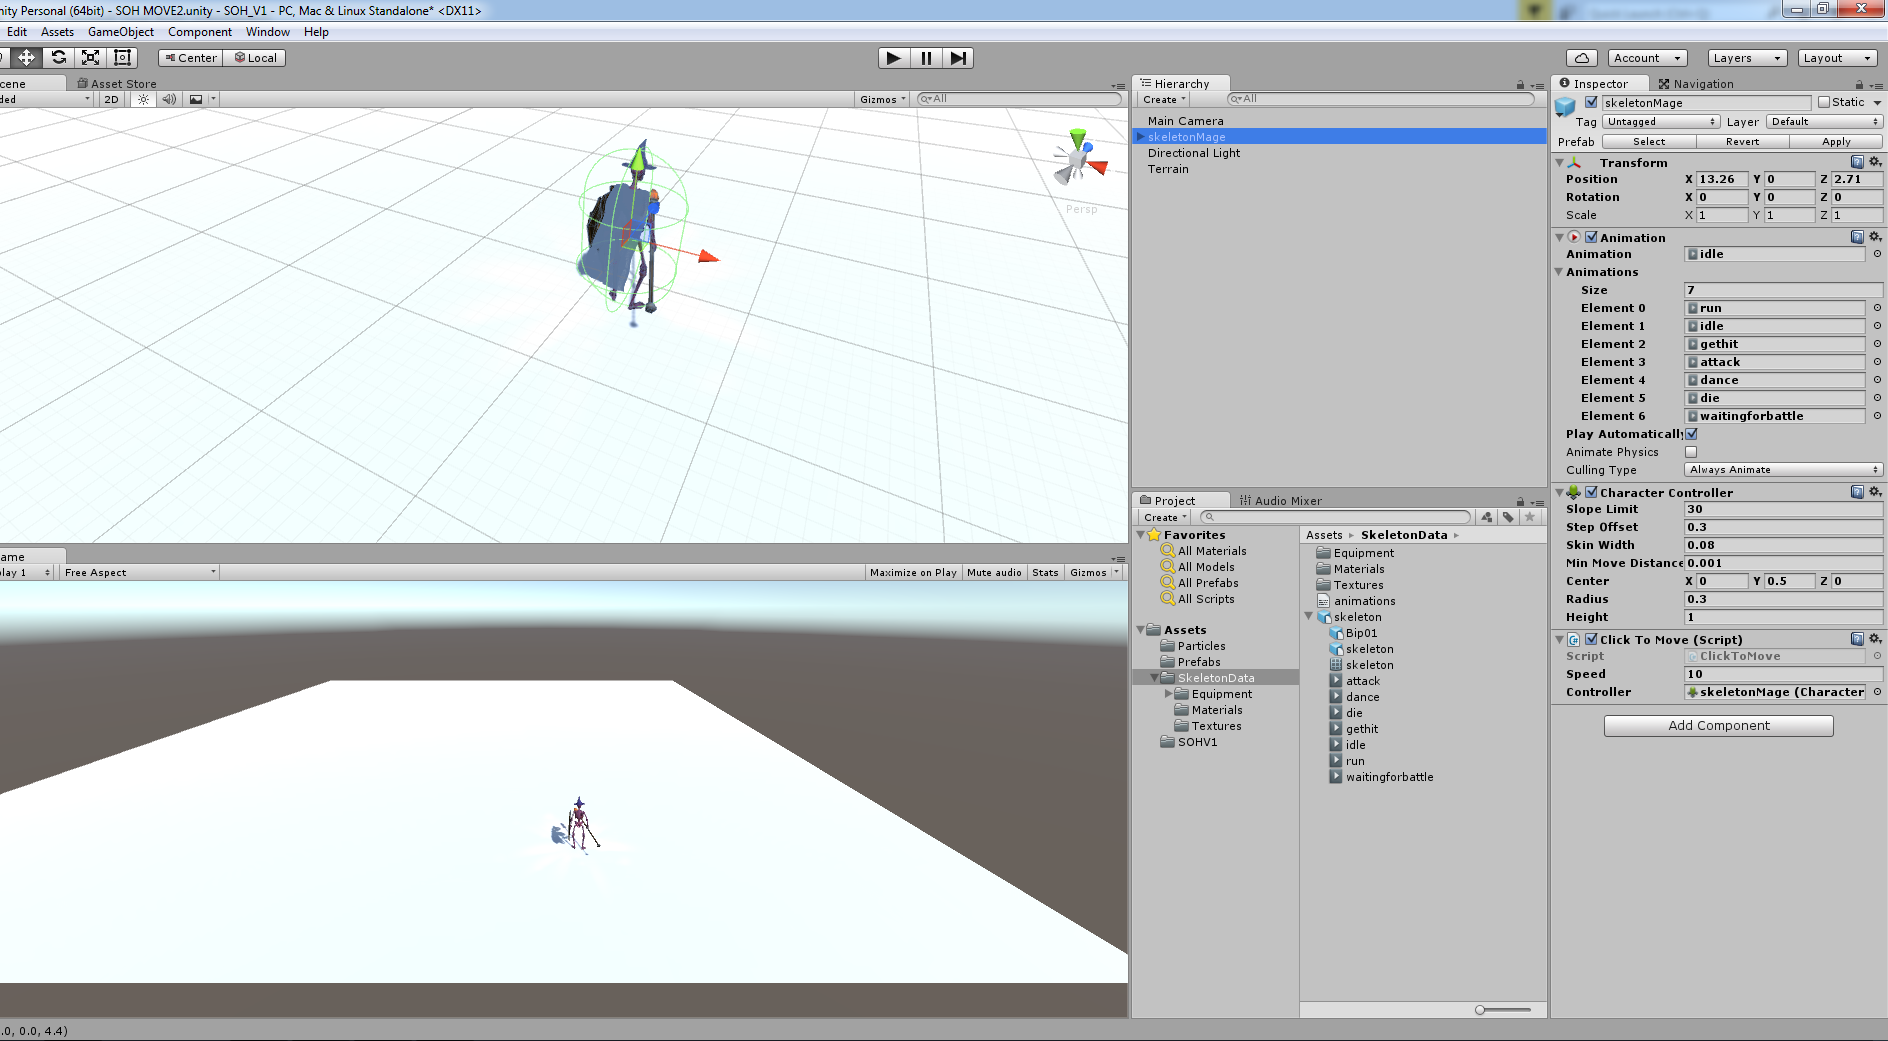Screen dimensions: 1888x1041
Task: Step forward one frame
Action: (x=958, y=58)
